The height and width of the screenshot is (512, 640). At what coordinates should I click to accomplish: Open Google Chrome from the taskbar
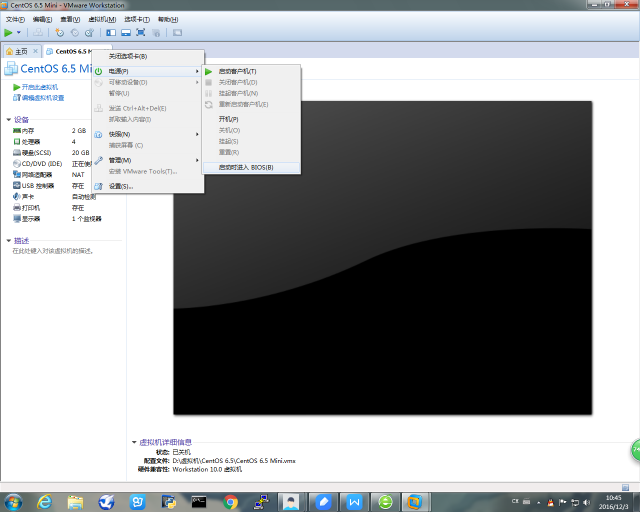click(x=230, y=502)
